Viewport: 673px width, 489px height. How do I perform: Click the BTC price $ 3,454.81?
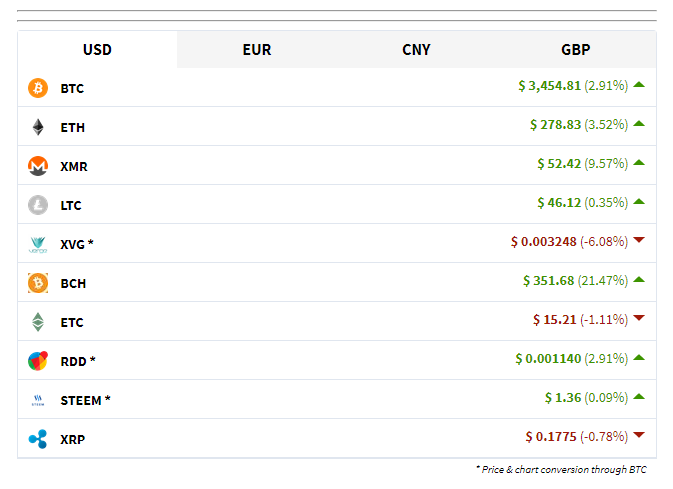point(549,86)
